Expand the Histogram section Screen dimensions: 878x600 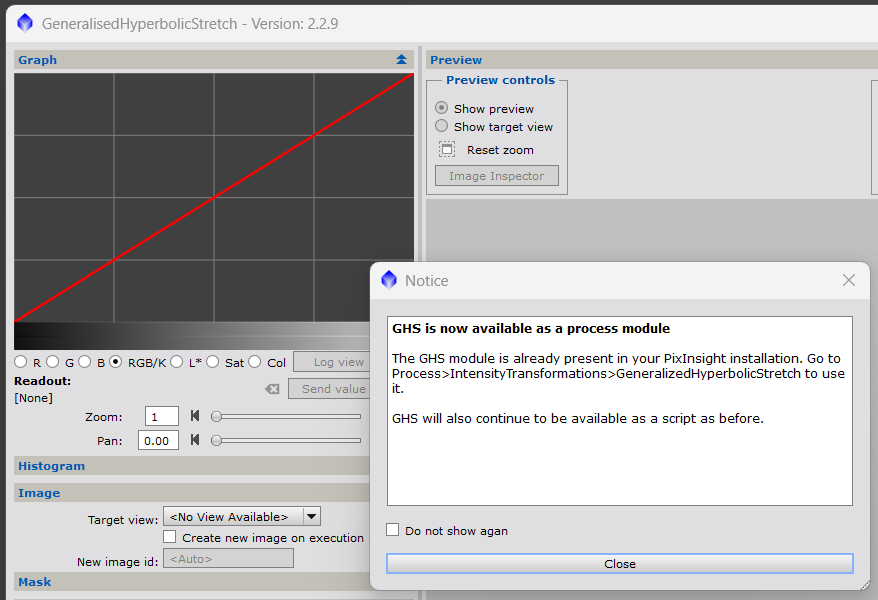coord(192,466)
